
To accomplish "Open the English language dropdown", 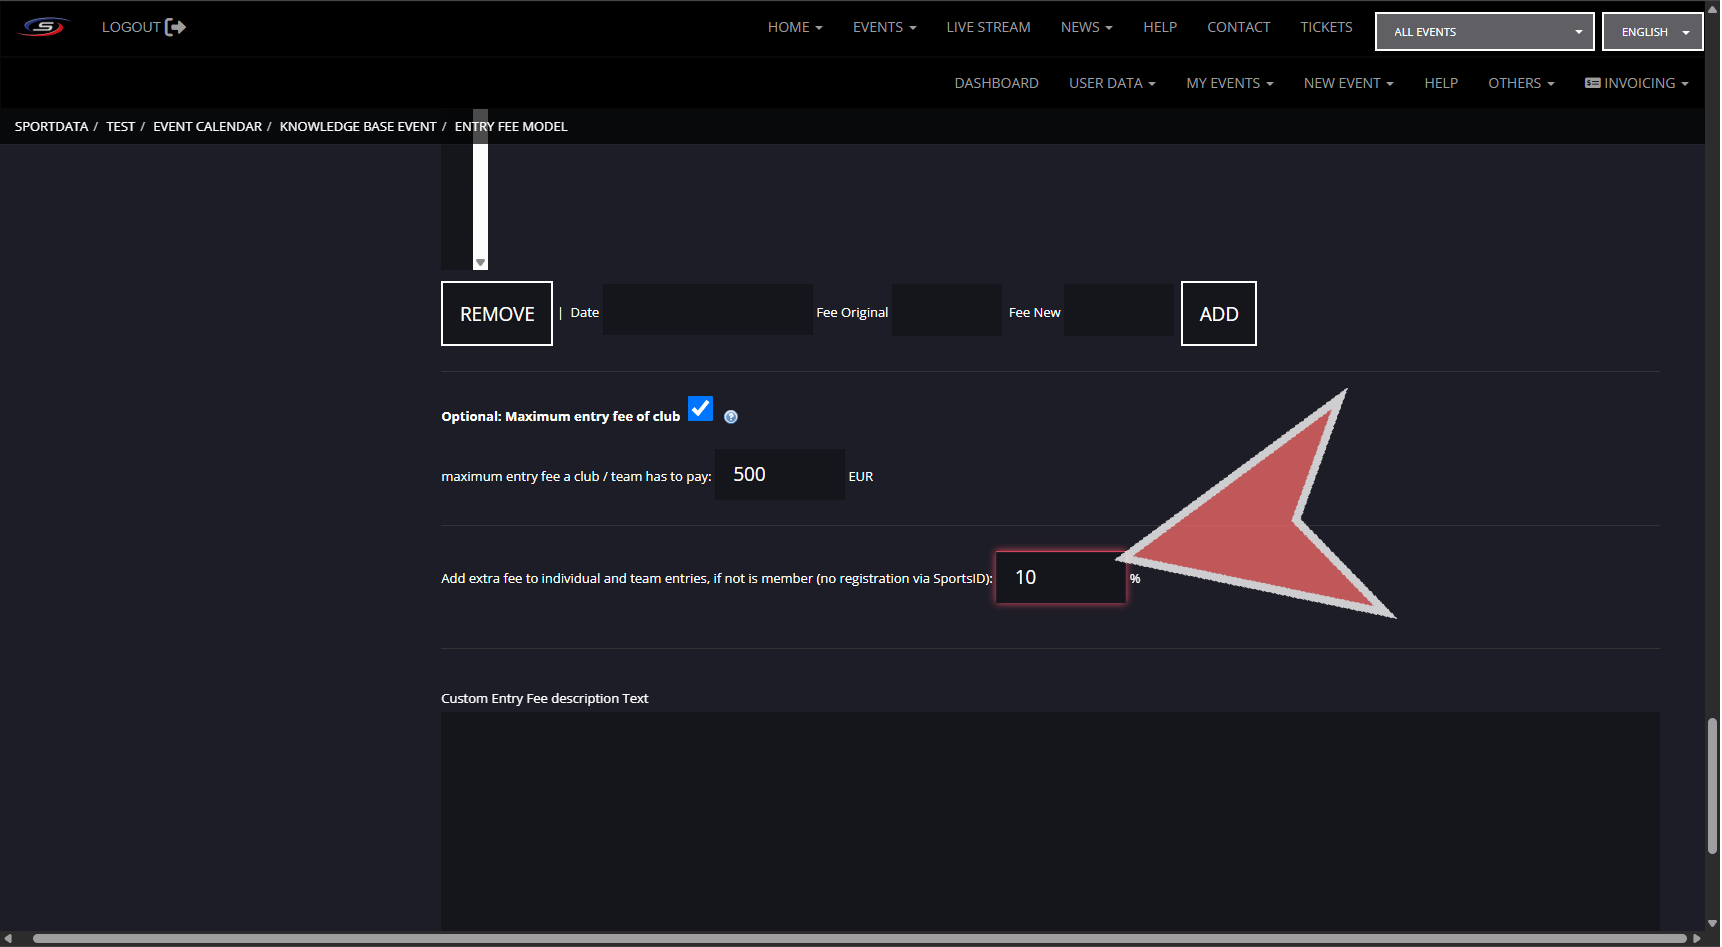I will [1652, 32].
